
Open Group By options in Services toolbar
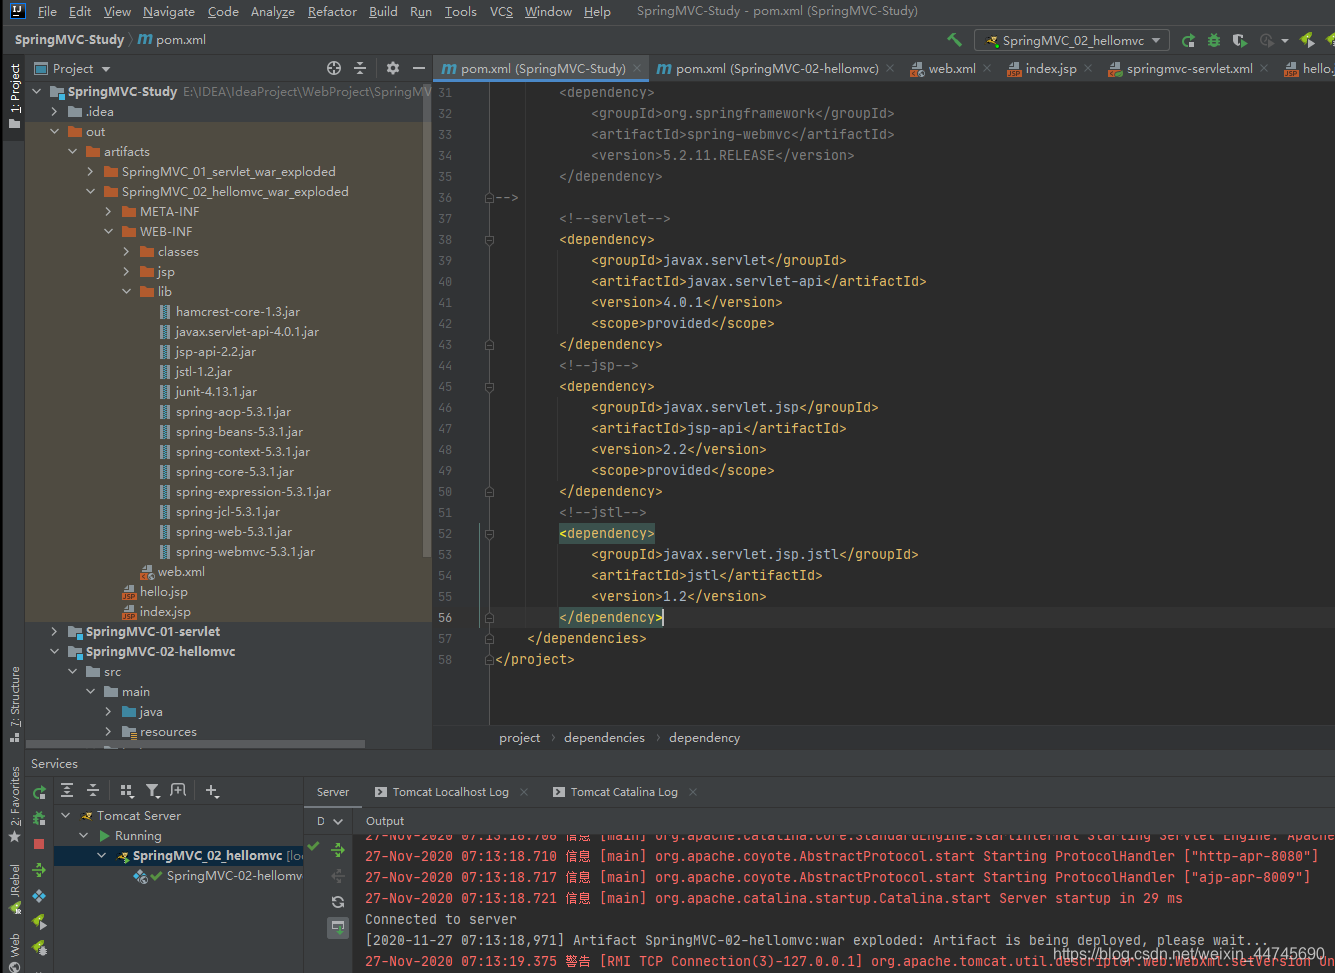pos(126,790)
